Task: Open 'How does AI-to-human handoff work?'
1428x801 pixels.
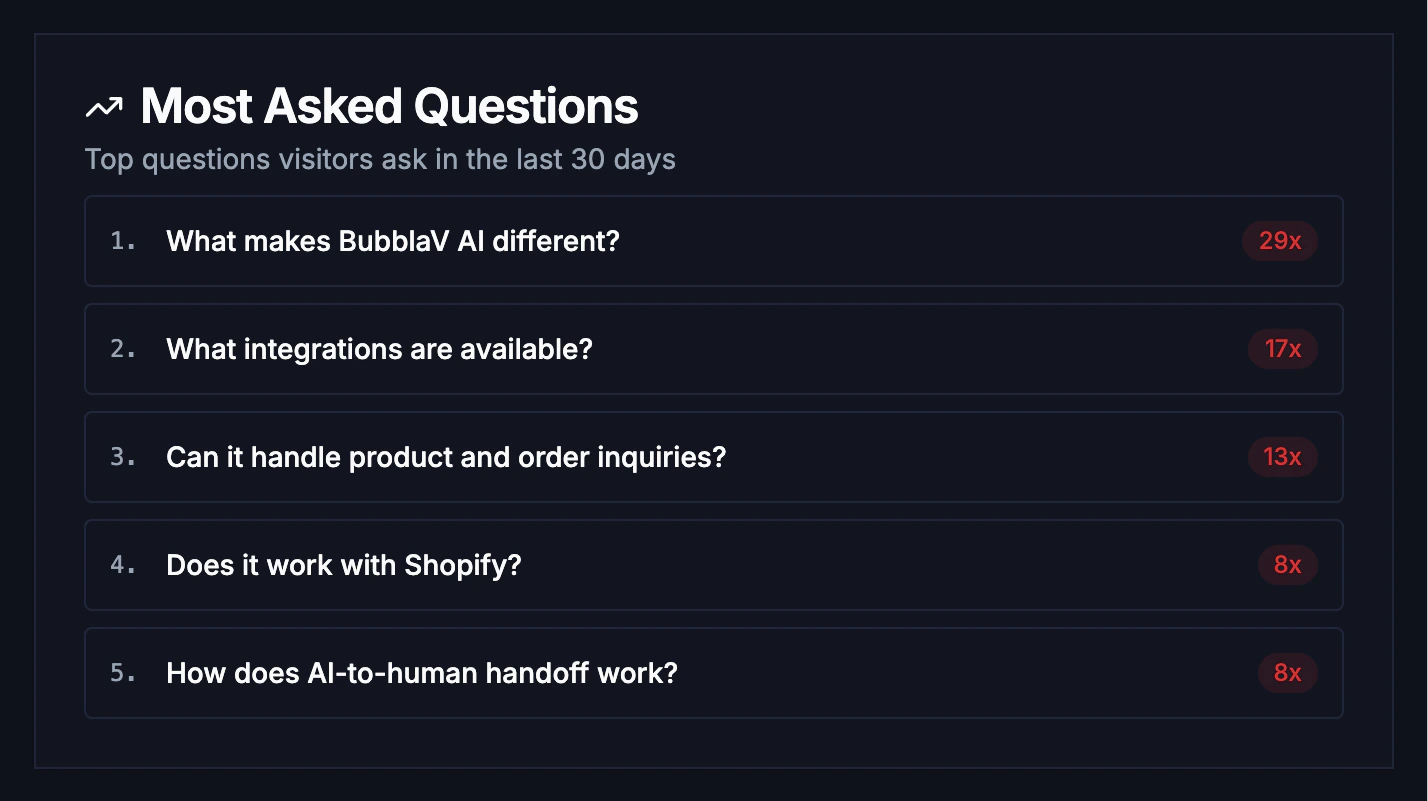Action: click(422, 673)
